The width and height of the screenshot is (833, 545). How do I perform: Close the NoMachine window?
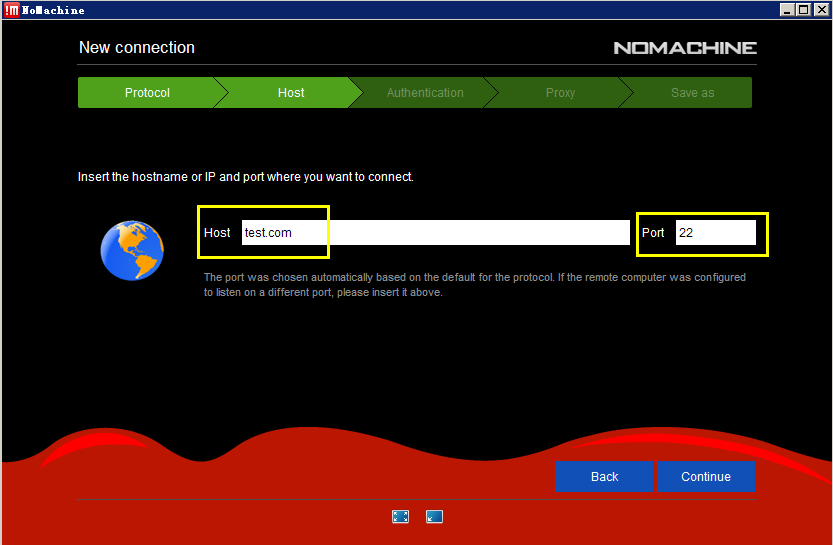click(x=821, y=10)
